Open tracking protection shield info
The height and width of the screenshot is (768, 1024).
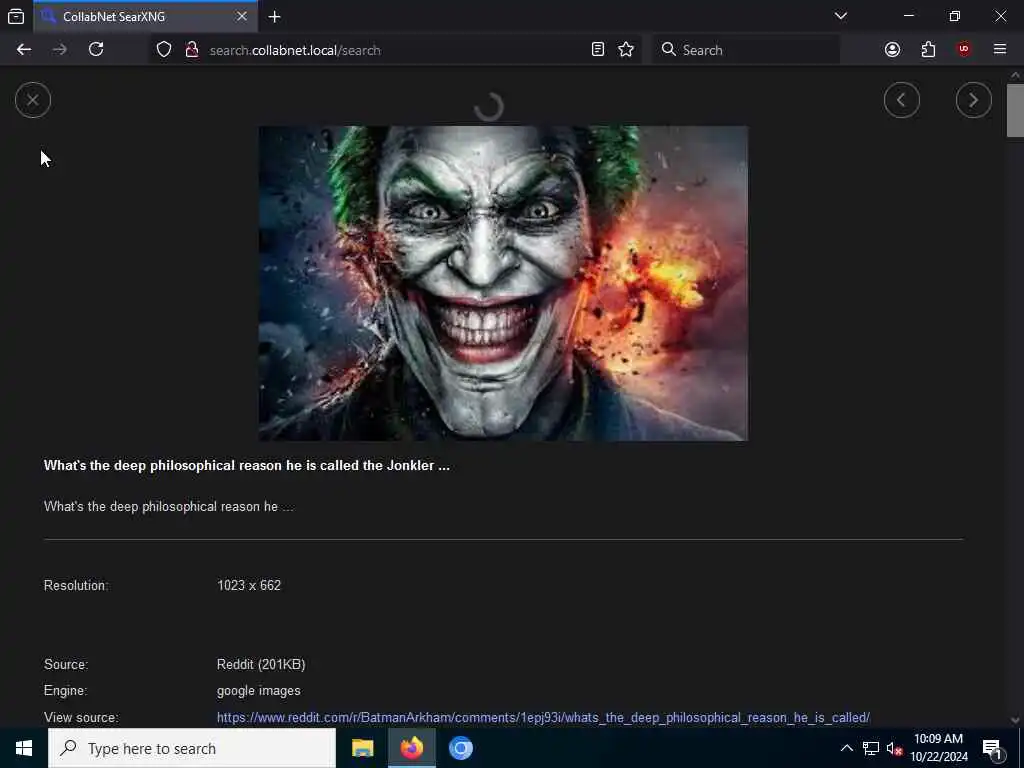click(164, 50)
